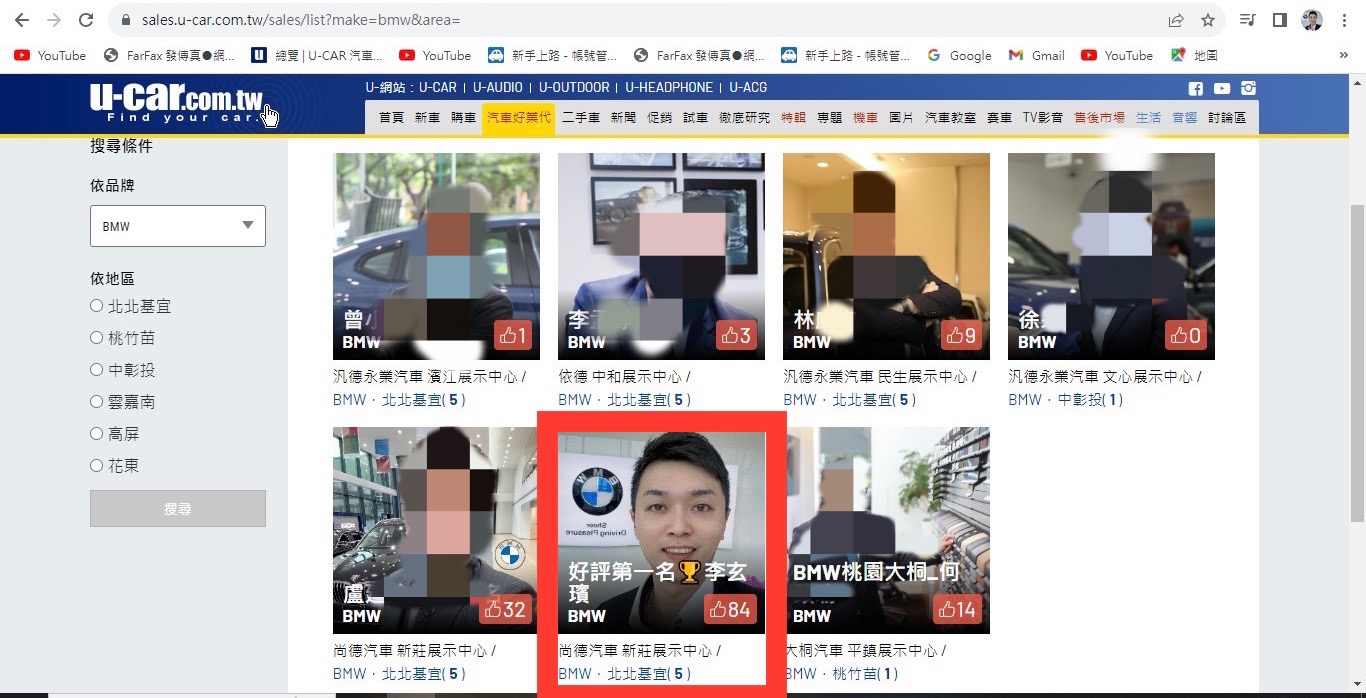Image resolution: width=1366 pixels, height=698 pixels.
Task: Click the BMW．桃竹苗(1) link
Action: pos(841,674)
